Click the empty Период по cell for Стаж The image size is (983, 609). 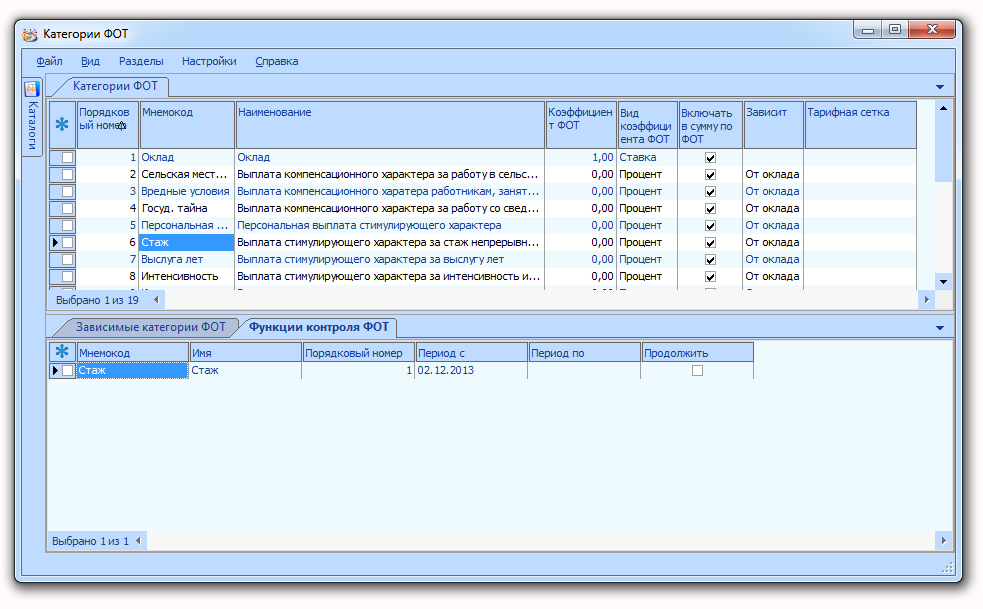[584, 370]
